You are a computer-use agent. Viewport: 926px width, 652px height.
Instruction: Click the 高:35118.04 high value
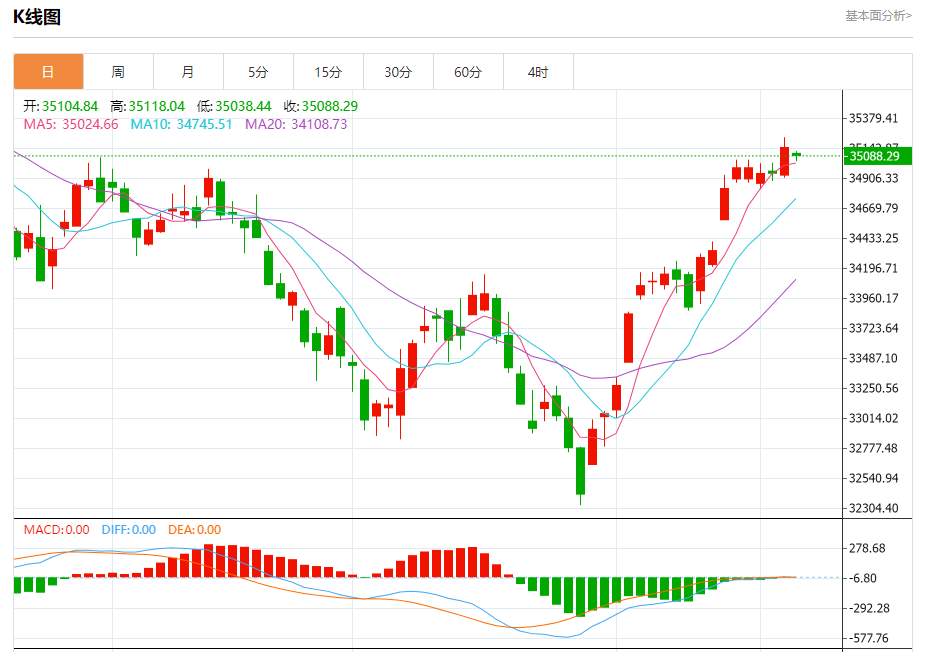point(148,106)
